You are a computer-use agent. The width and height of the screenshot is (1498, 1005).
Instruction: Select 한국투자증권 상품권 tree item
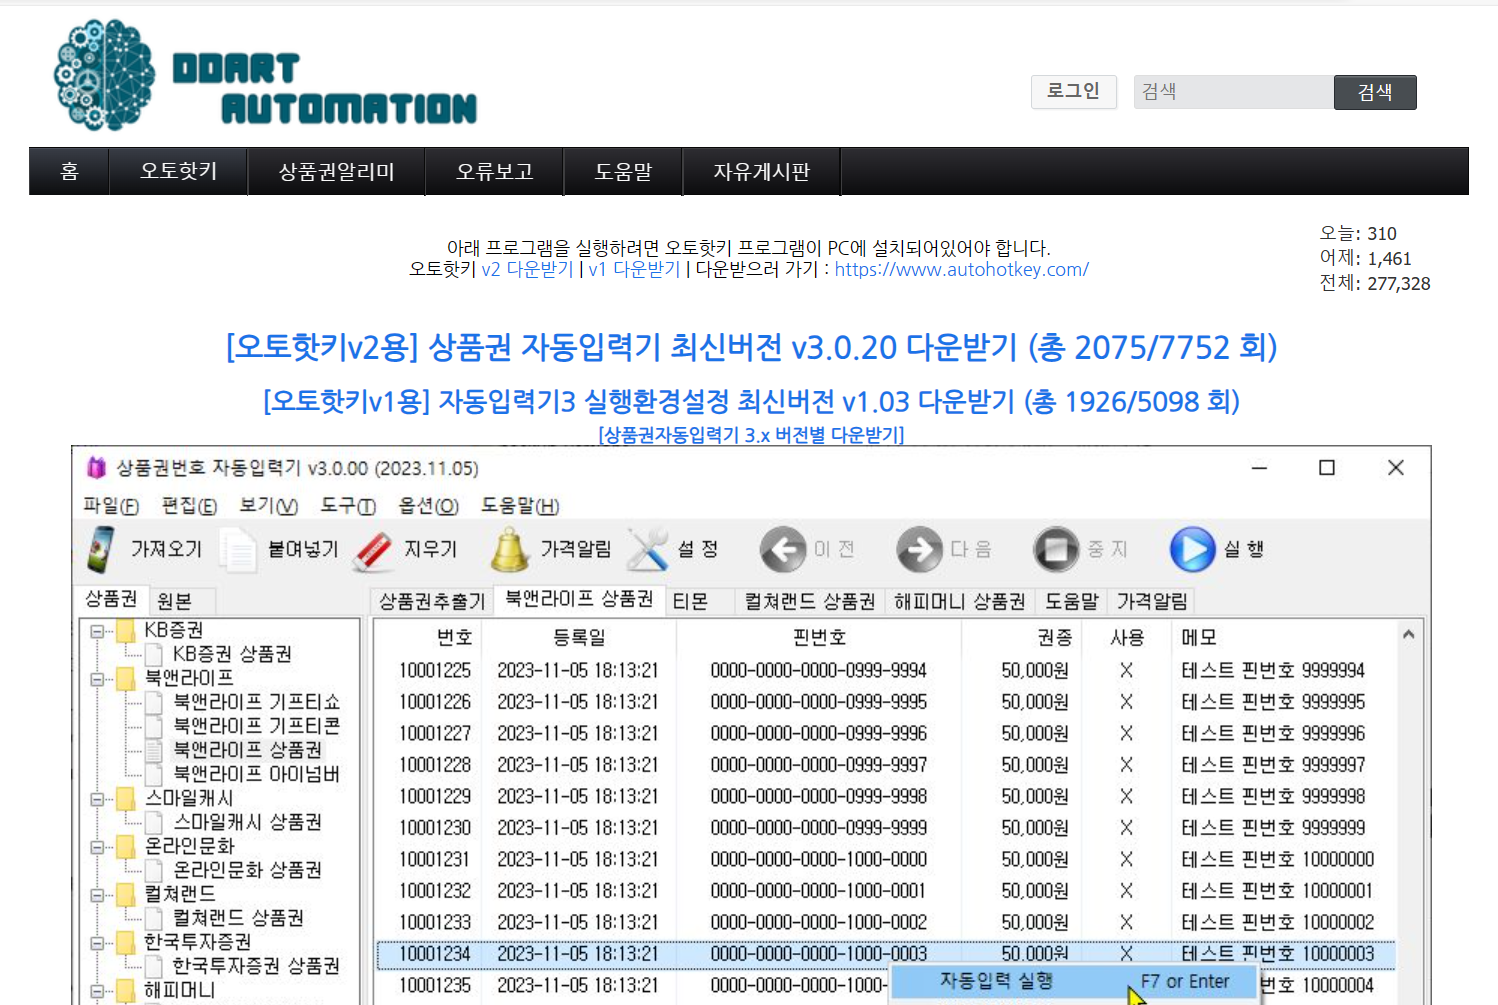pos(256,966)
